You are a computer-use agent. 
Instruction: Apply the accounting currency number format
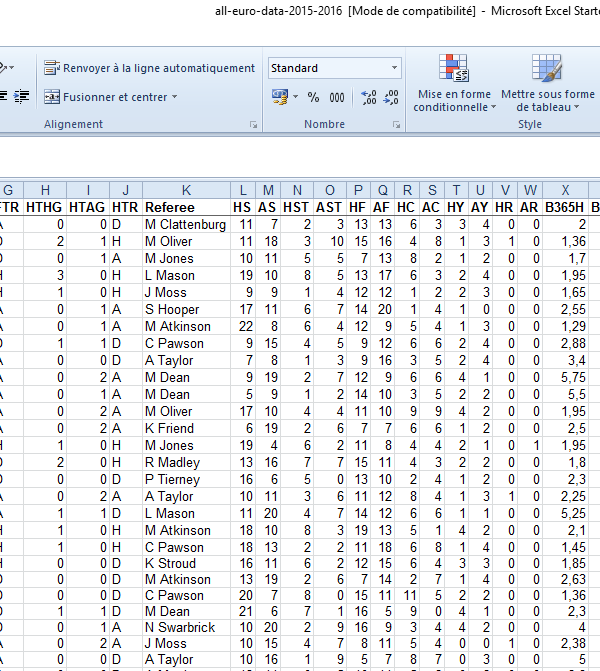click(281, 97)
